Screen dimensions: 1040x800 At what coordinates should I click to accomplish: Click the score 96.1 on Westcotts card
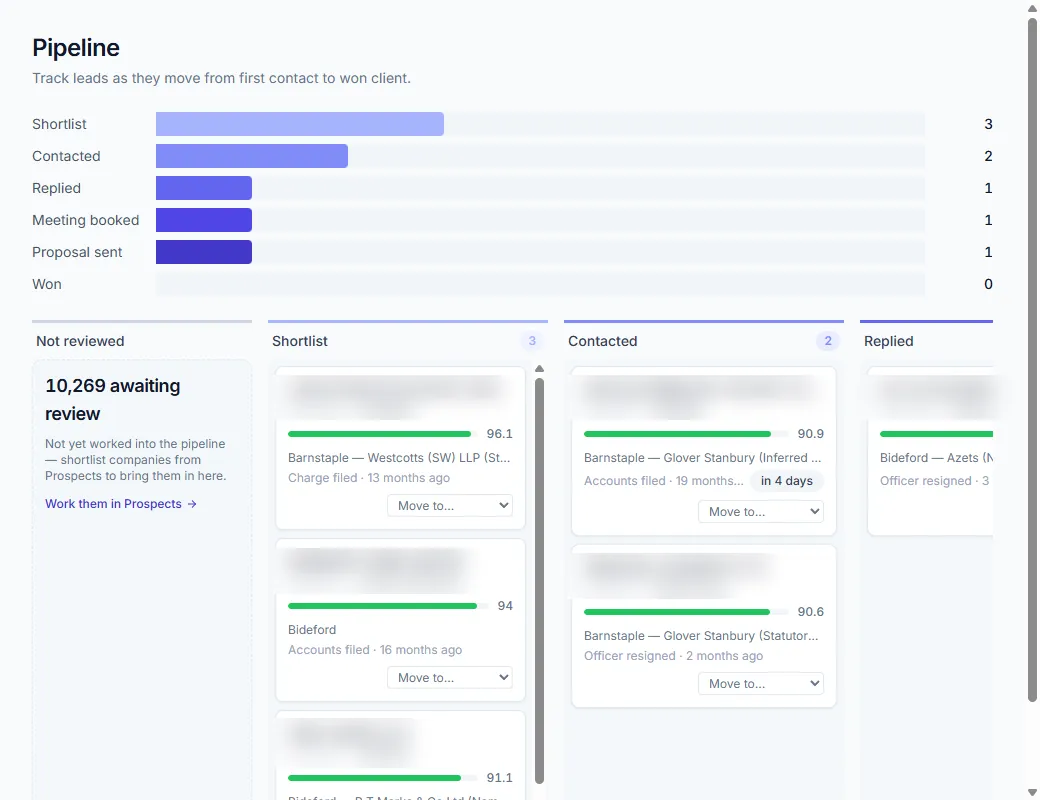(x=499, y=434)
